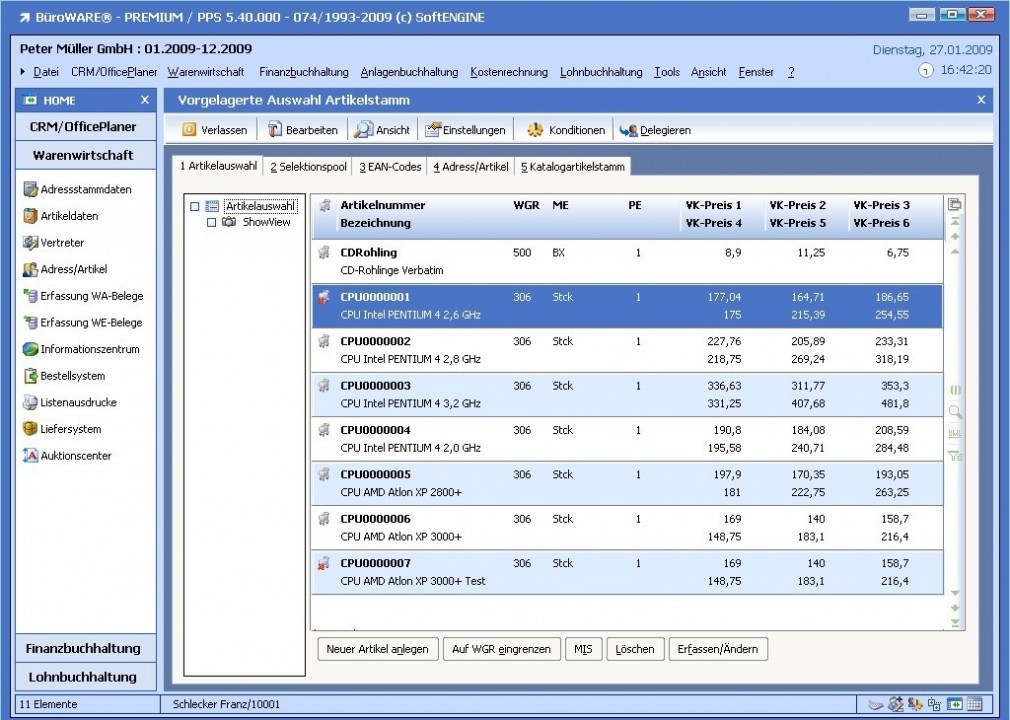Click the MIS button
Screen dimensions: 1010x720
pos(583,649)
